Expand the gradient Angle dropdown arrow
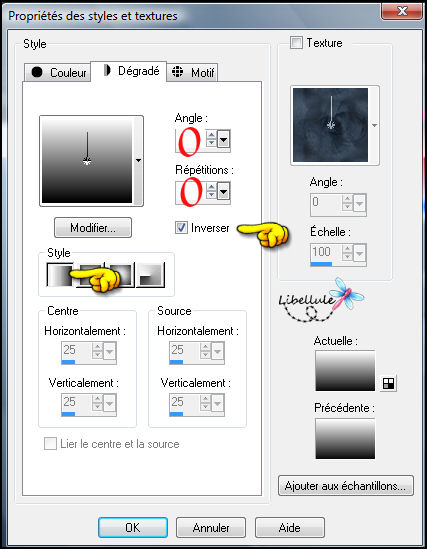The width and height of the screenshot is (427, 549). 223,140
